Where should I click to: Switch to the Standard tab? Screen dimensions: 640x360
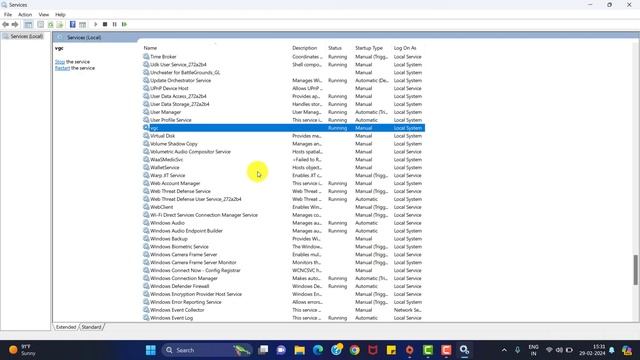click(x=91, y=327)
